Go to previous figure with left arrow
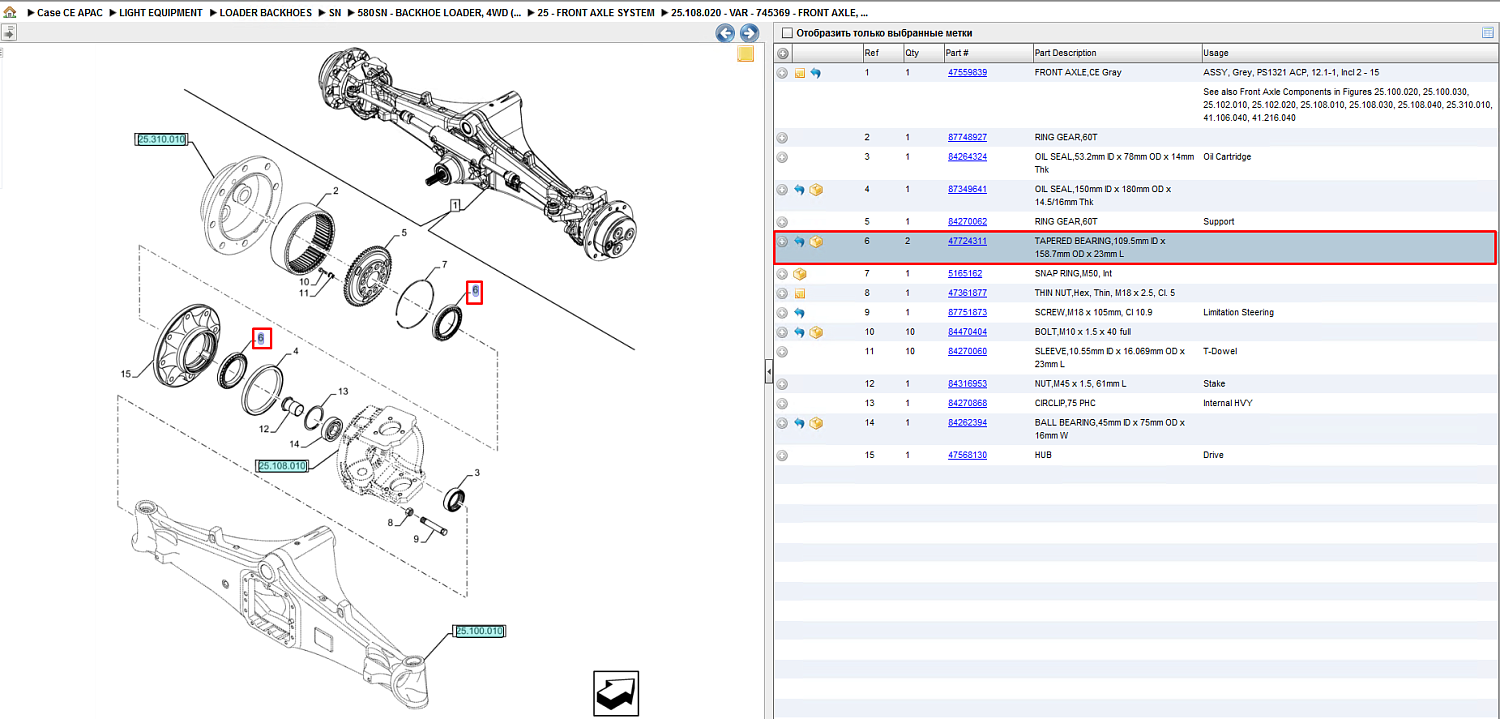Viewport: 1500px width, 719px height. 725,33
